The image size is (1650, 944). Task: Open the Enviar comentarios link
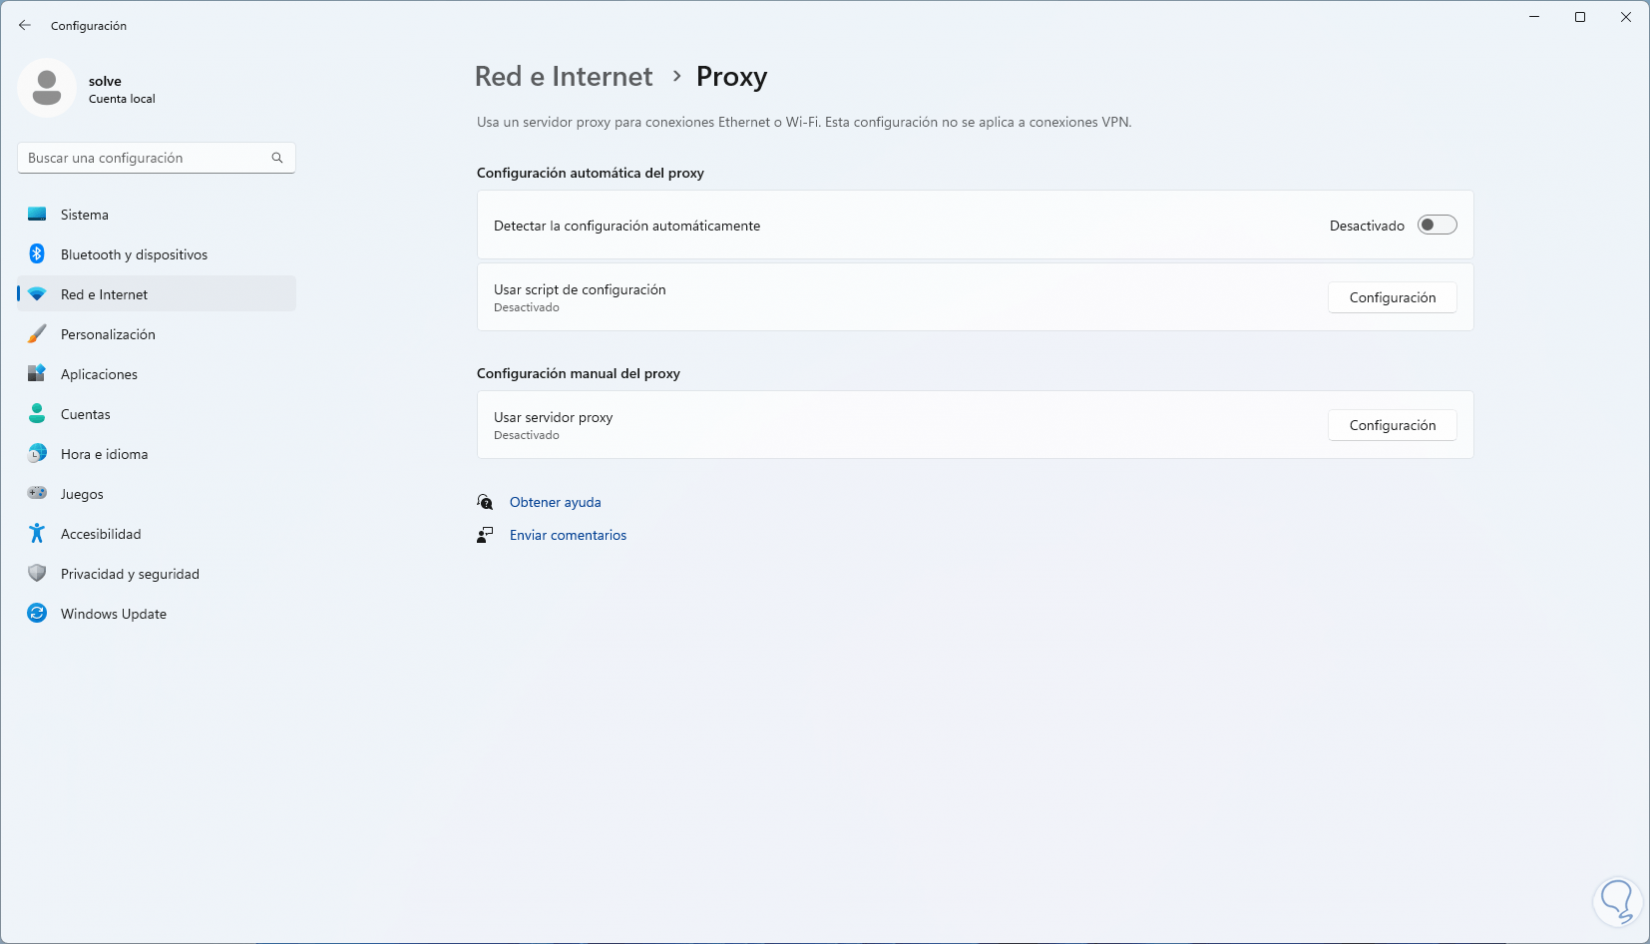568,535
